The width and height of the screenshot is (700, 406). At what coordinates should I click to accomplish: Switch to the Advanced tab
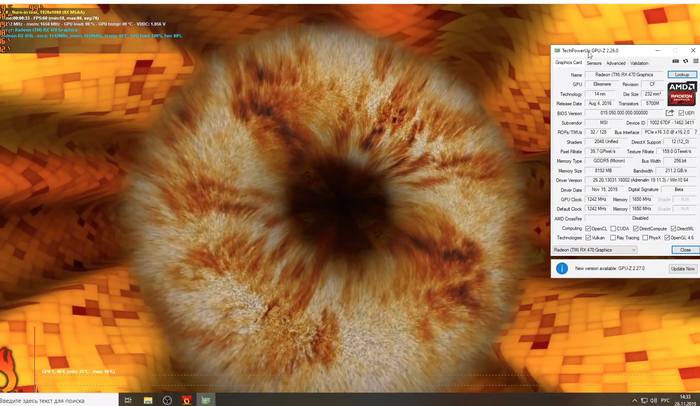(x=615, y=62)
